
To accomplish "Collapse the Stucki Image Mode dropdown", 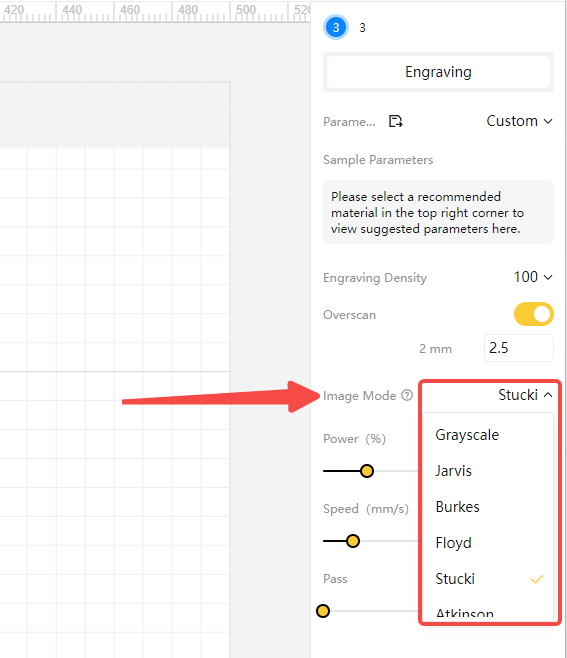I will 525,395.
